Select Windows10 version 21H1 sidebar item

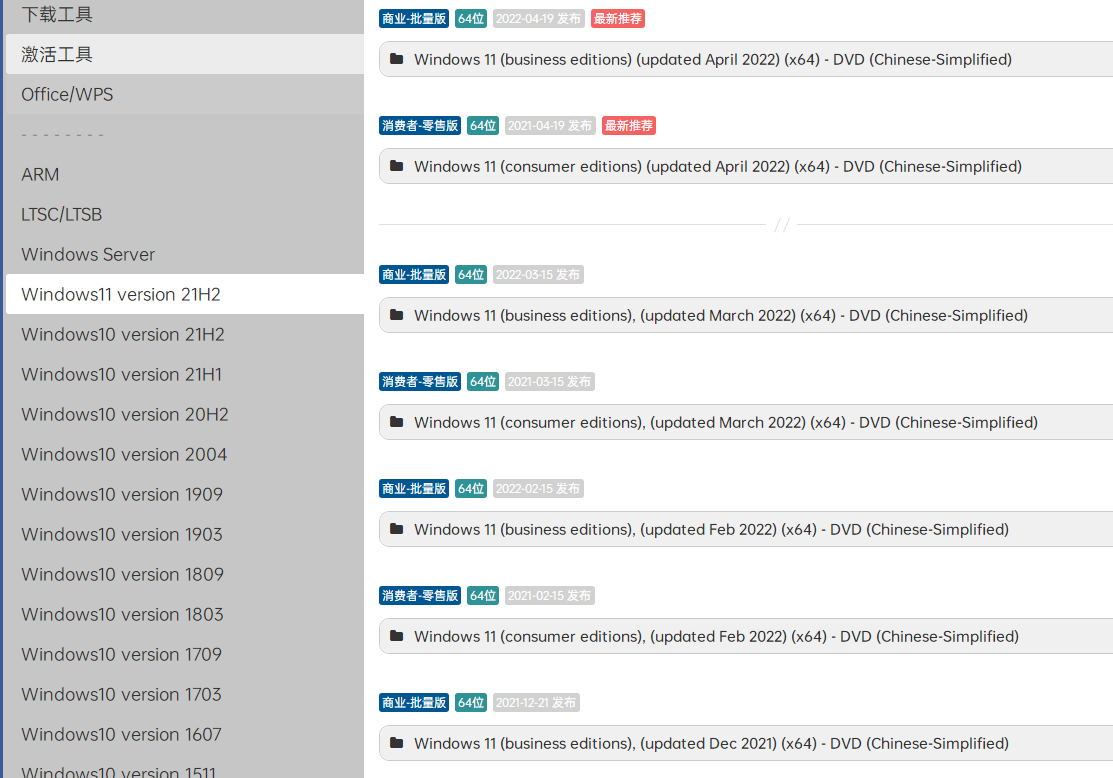[185, 374]
